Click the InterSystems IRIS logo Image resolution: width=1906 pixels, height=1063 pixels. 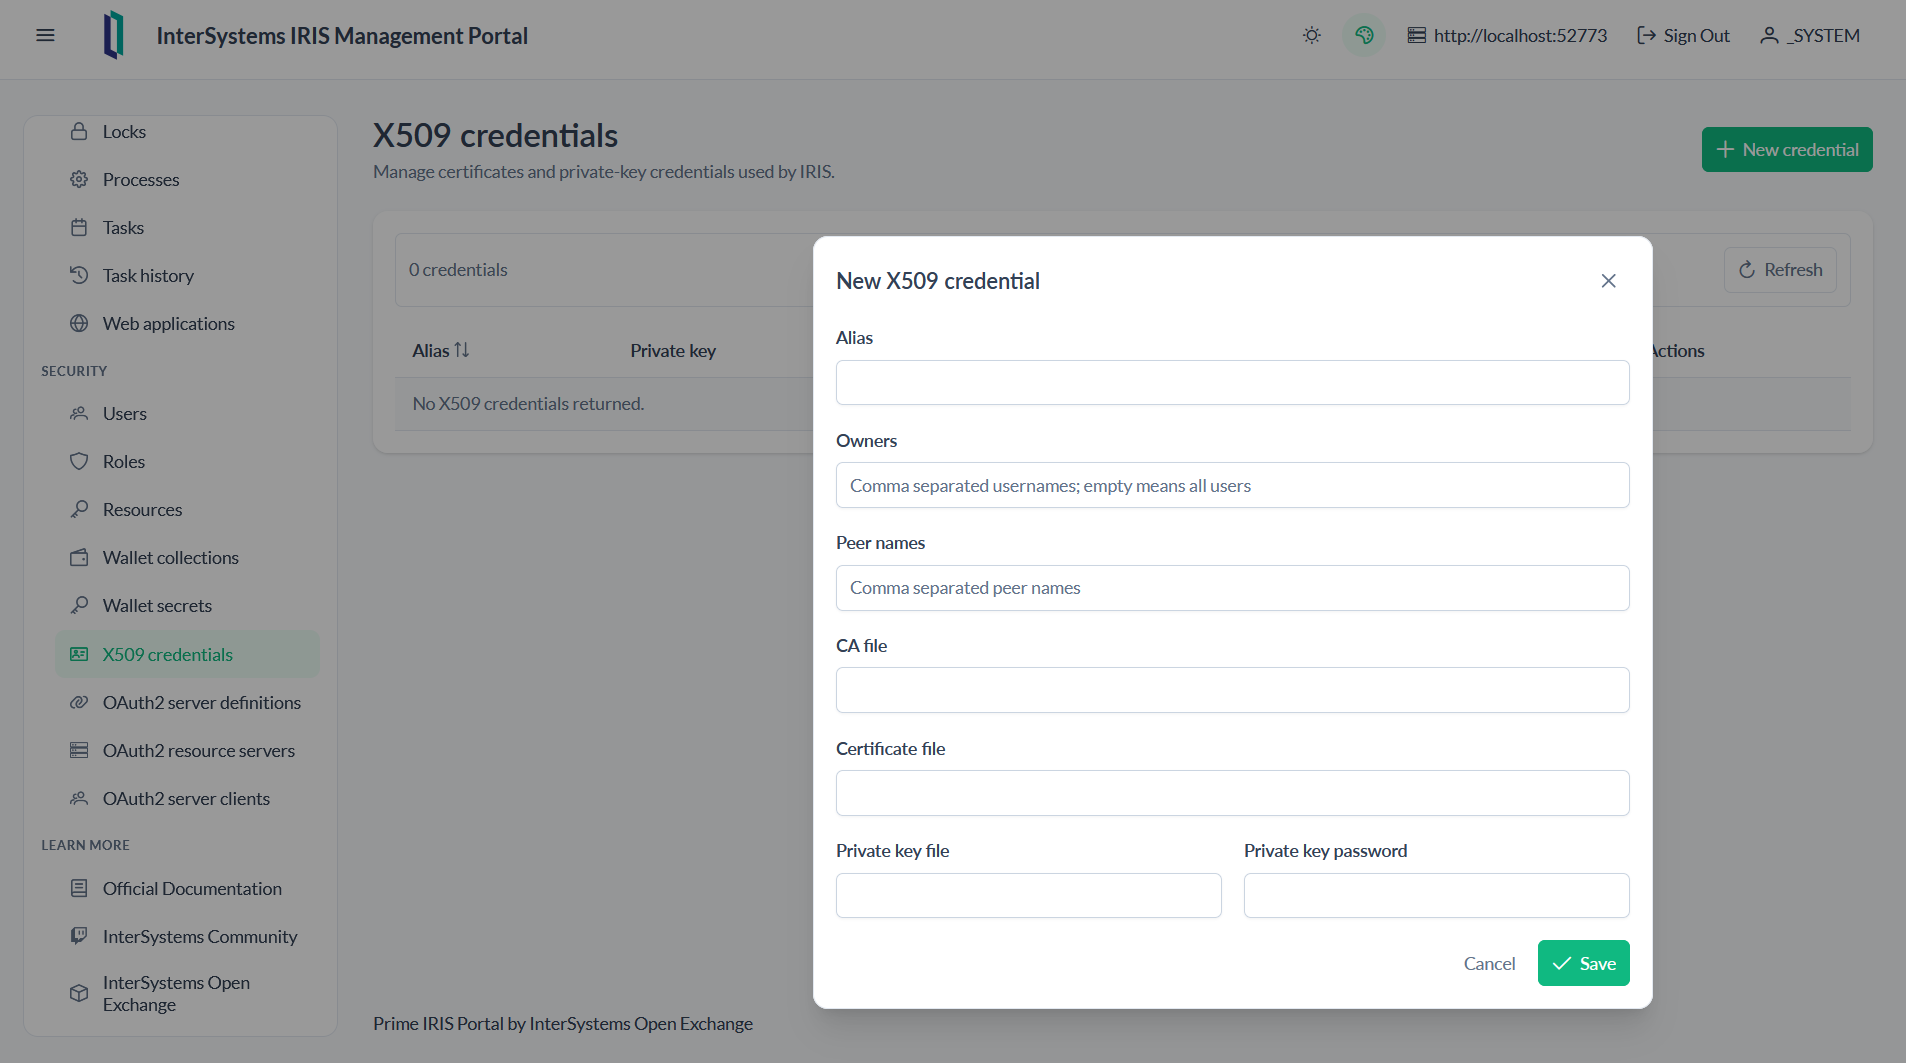[114, 35]
